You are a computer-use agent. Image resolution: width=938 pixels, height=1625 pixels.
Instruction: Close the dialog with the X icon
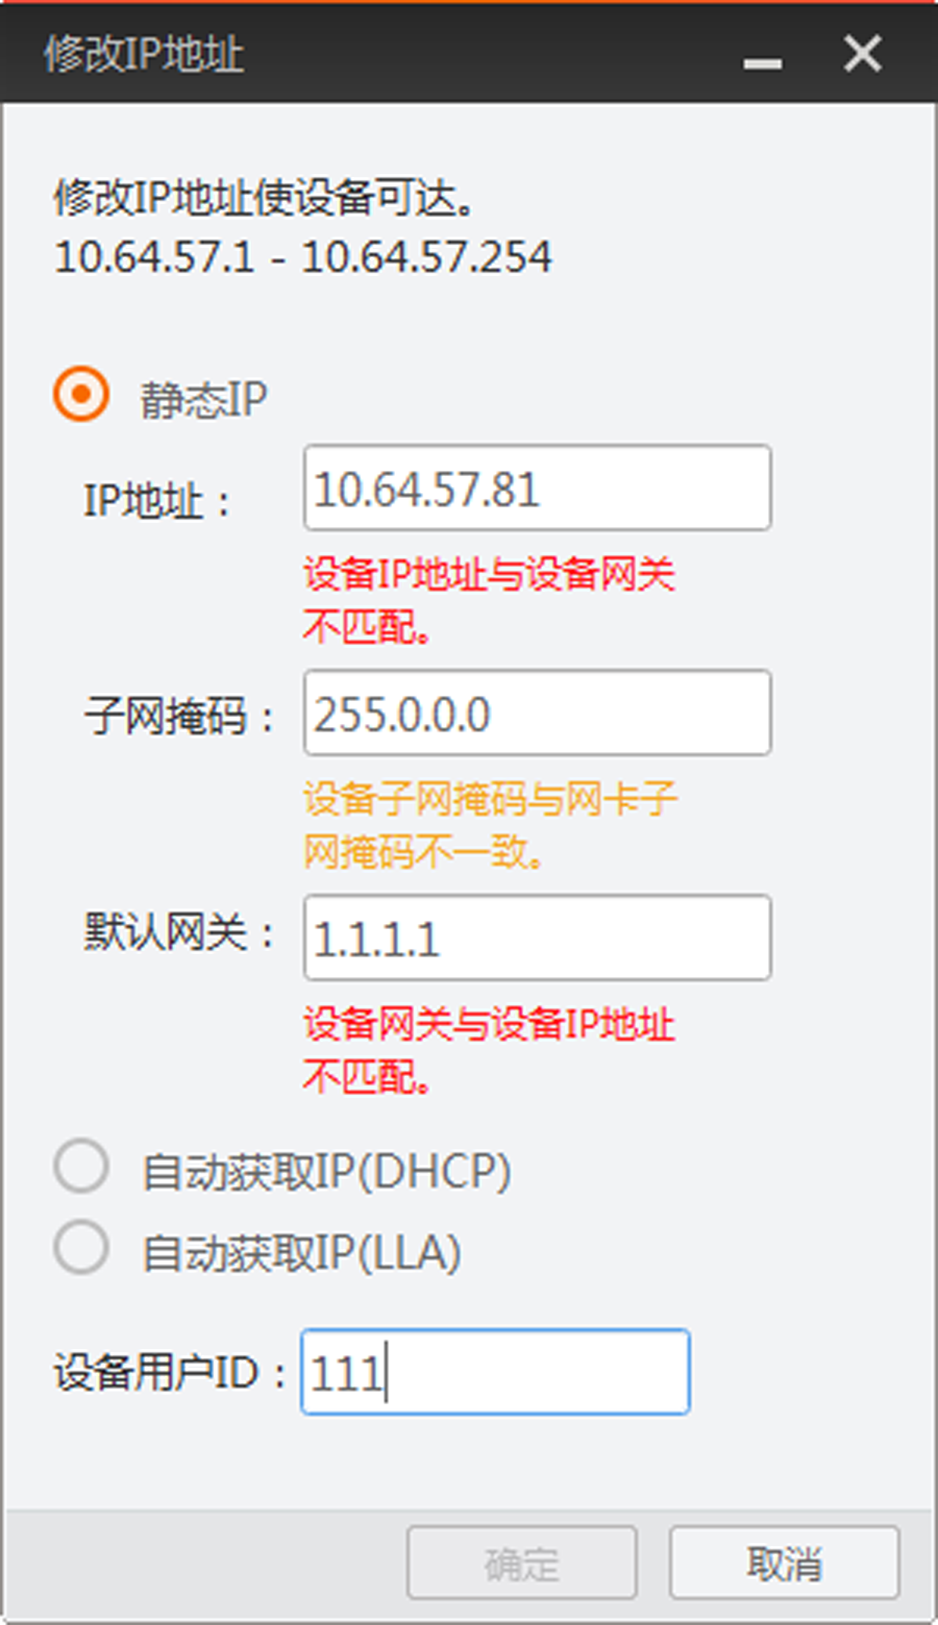click(862, 54)
